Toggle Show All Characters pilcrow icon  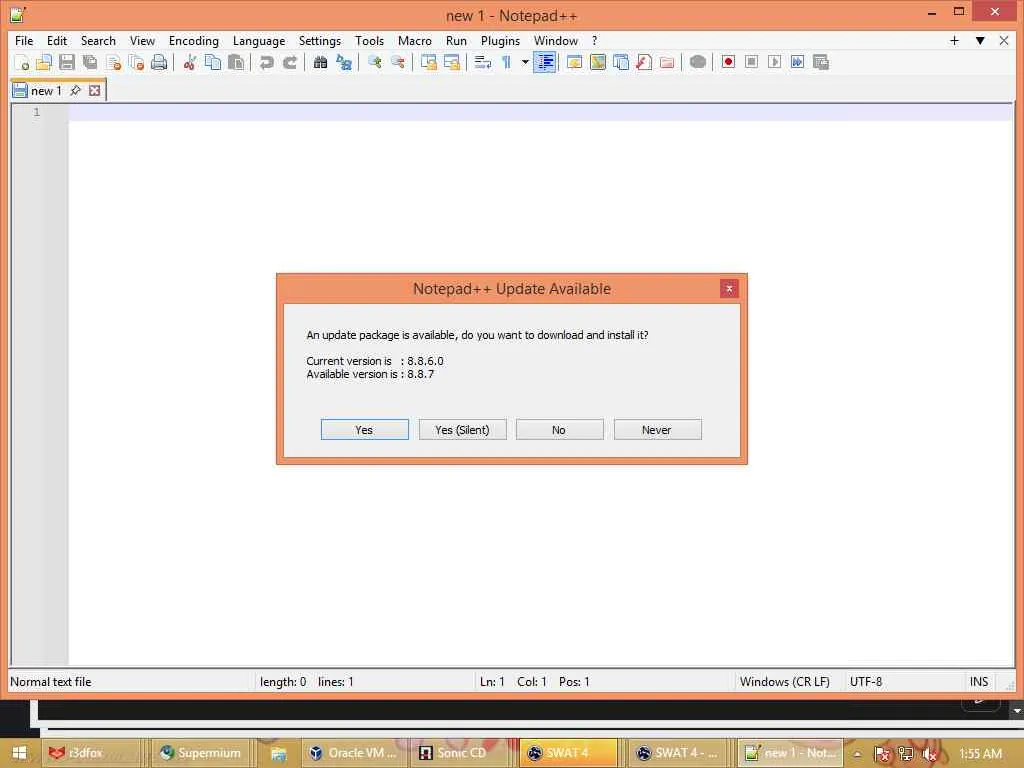[x=506, y=63]
